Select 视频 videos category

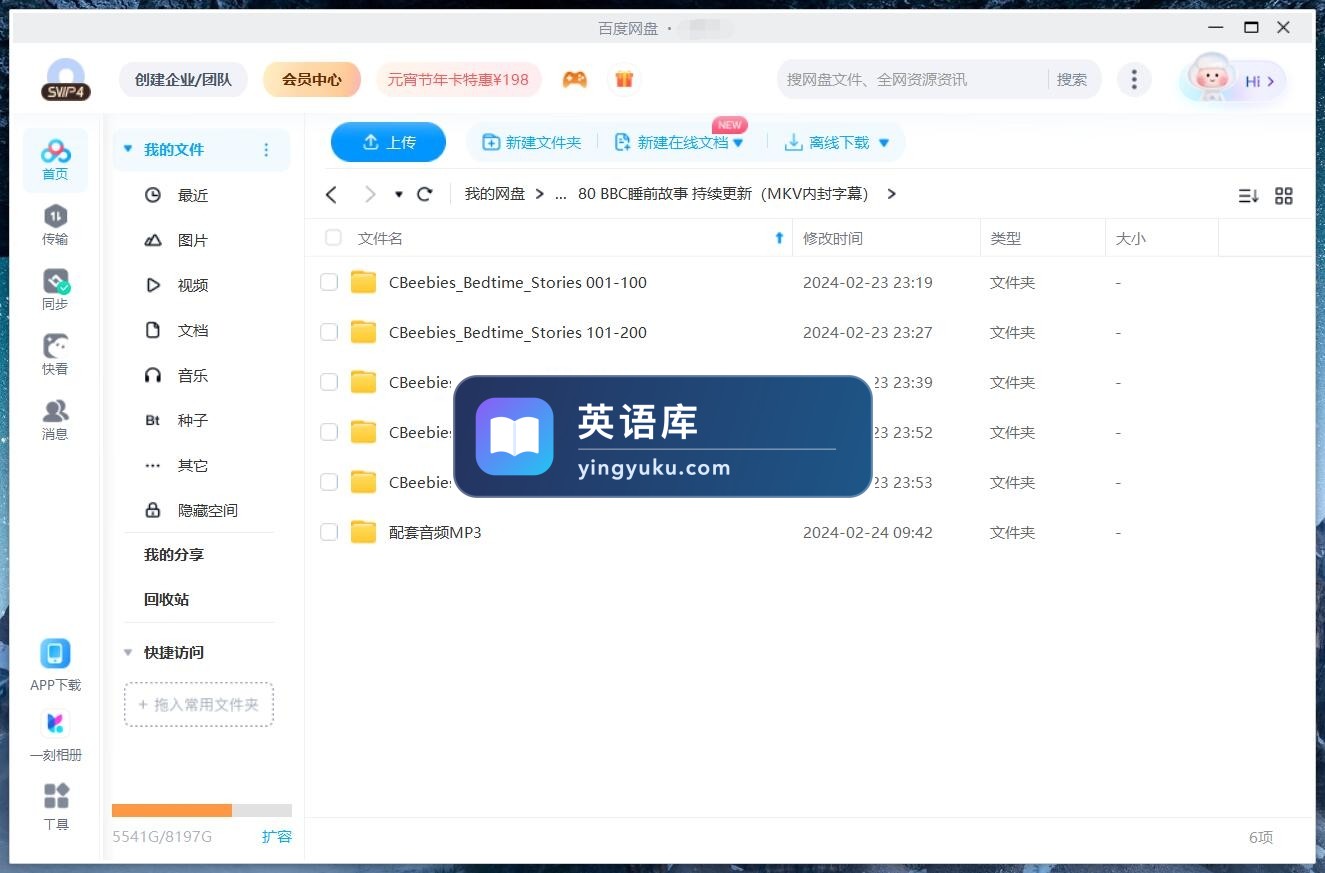point(193,285)
